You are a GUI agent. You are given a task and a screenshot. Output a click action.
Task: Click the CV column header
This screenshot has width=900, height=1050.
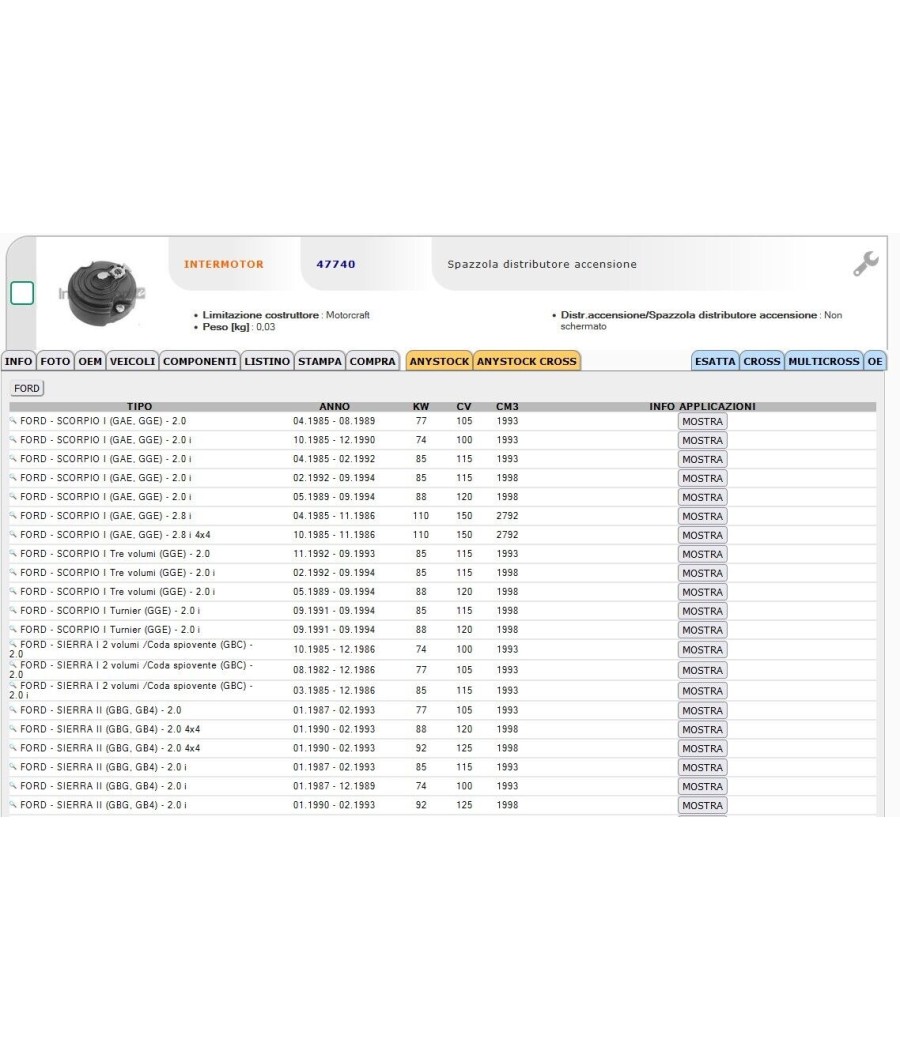[464, 406]
